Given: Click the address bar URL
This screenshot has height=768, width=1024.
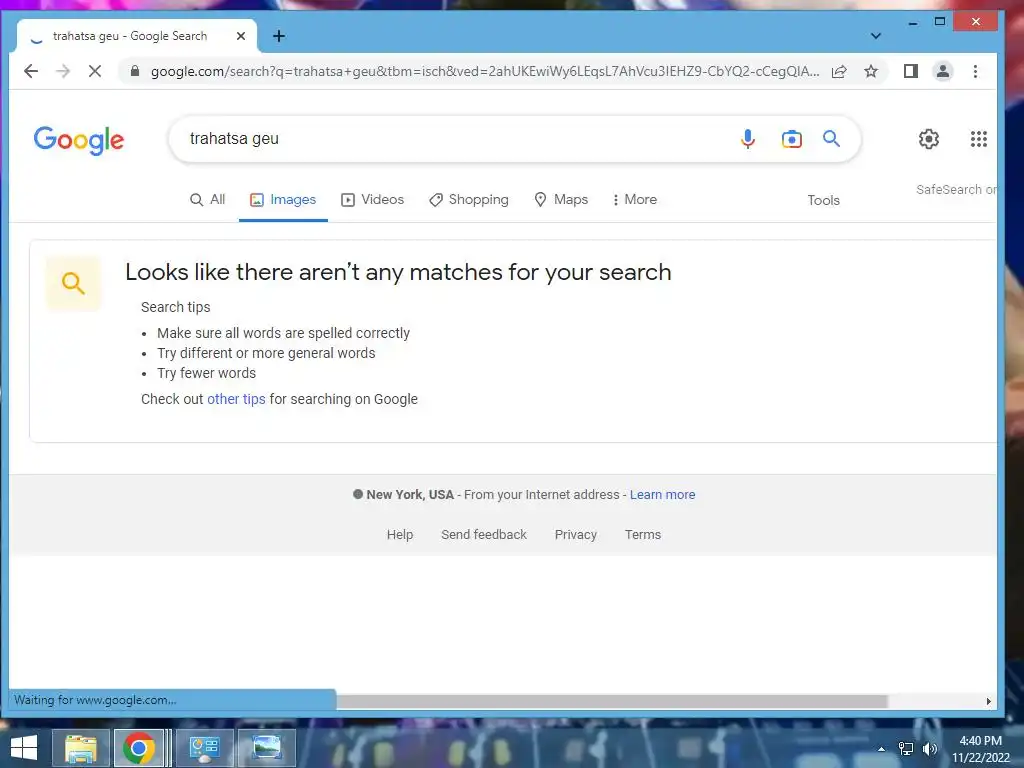Looking at the screenshot, I should (x=485, y=71).
